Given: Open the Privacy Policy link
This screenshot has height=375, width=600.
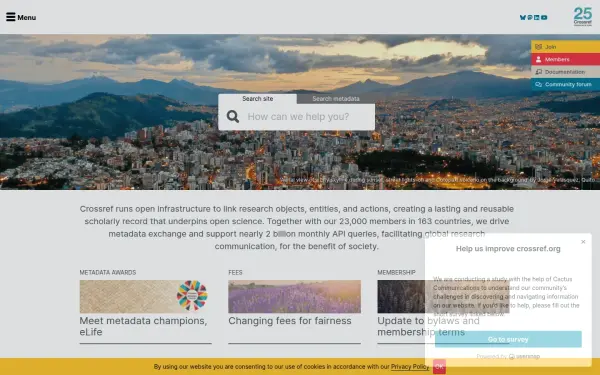Looking at the screenshot, I should coord(409,367).
